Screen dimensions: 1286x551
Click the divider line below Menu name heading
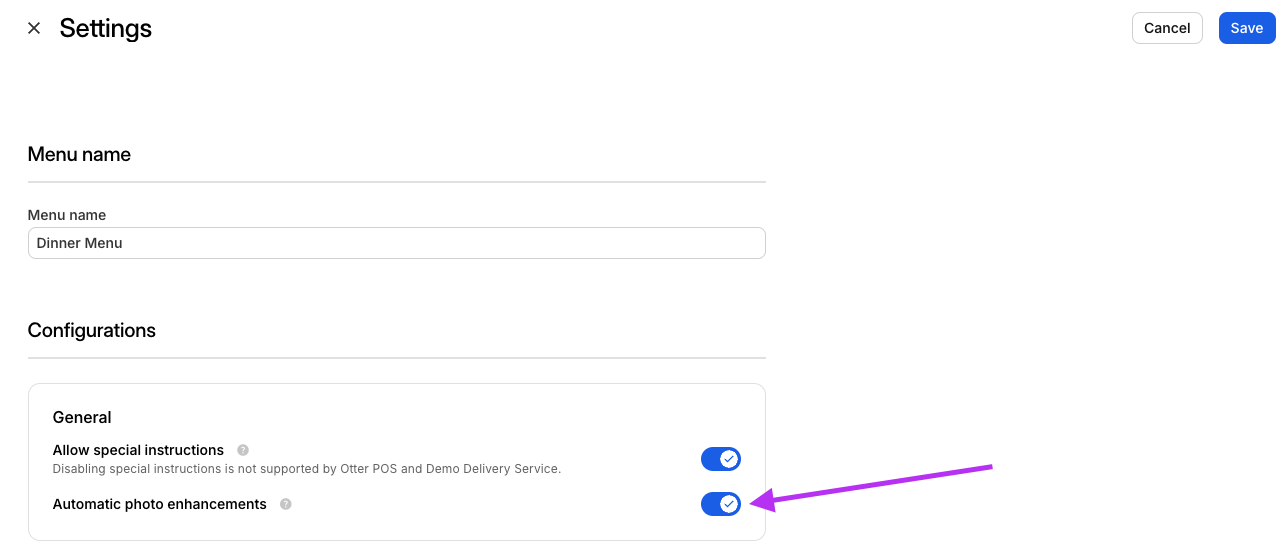[396, 182]
